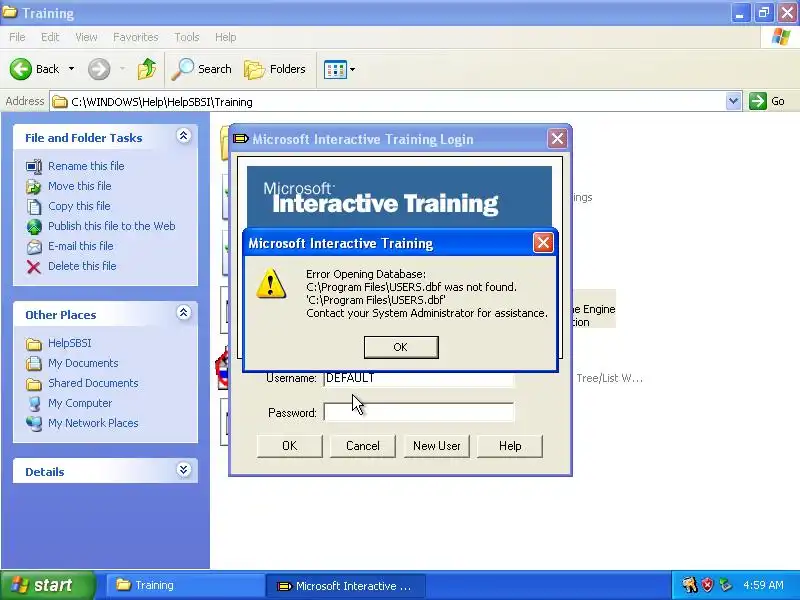Click the Go button beside address bar
This screenshot has width=800, height=600.
coord(767,101)
